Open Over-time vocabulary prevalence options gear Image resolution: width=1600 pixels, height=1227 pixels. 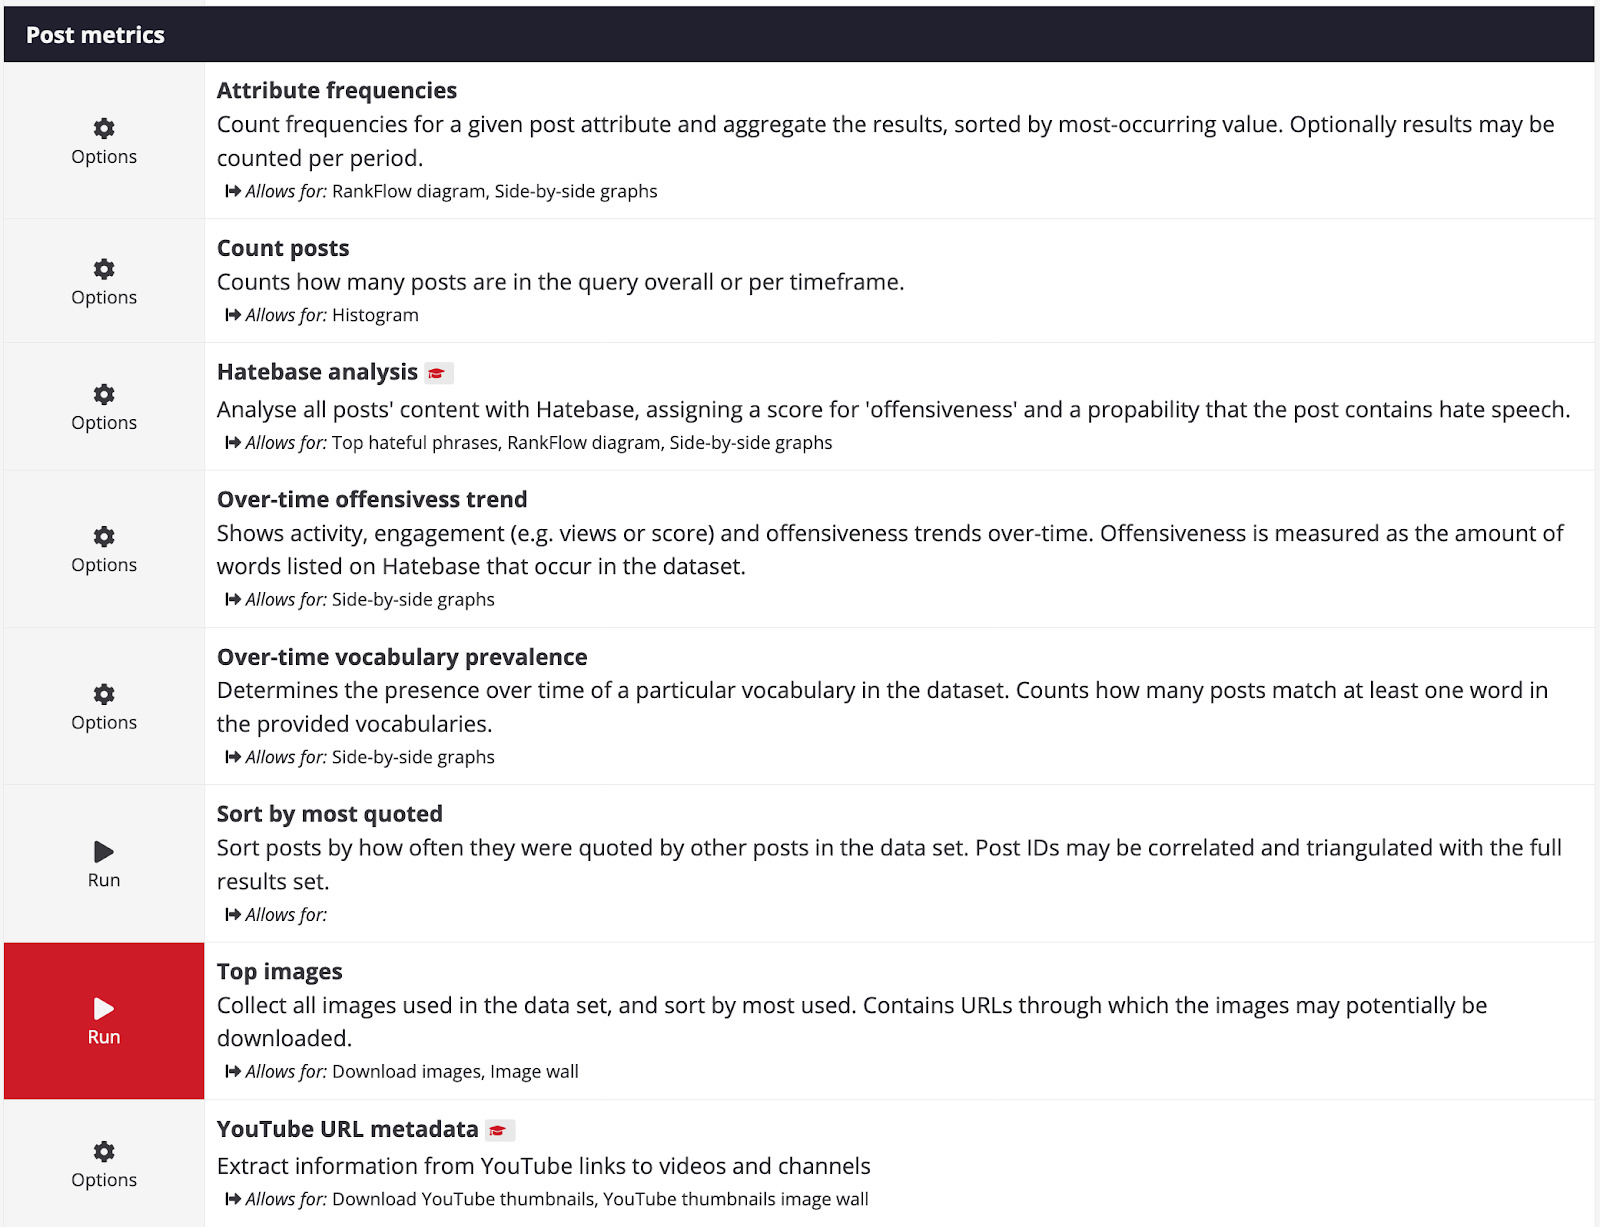104,694
